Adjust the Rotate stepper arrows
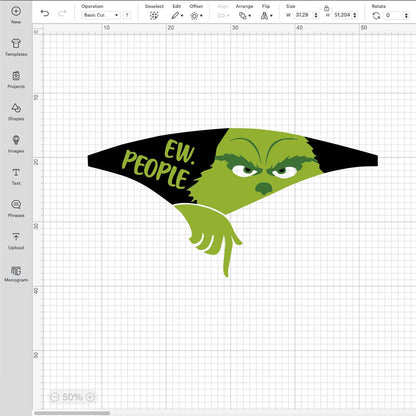 click(x=406, y=15)
